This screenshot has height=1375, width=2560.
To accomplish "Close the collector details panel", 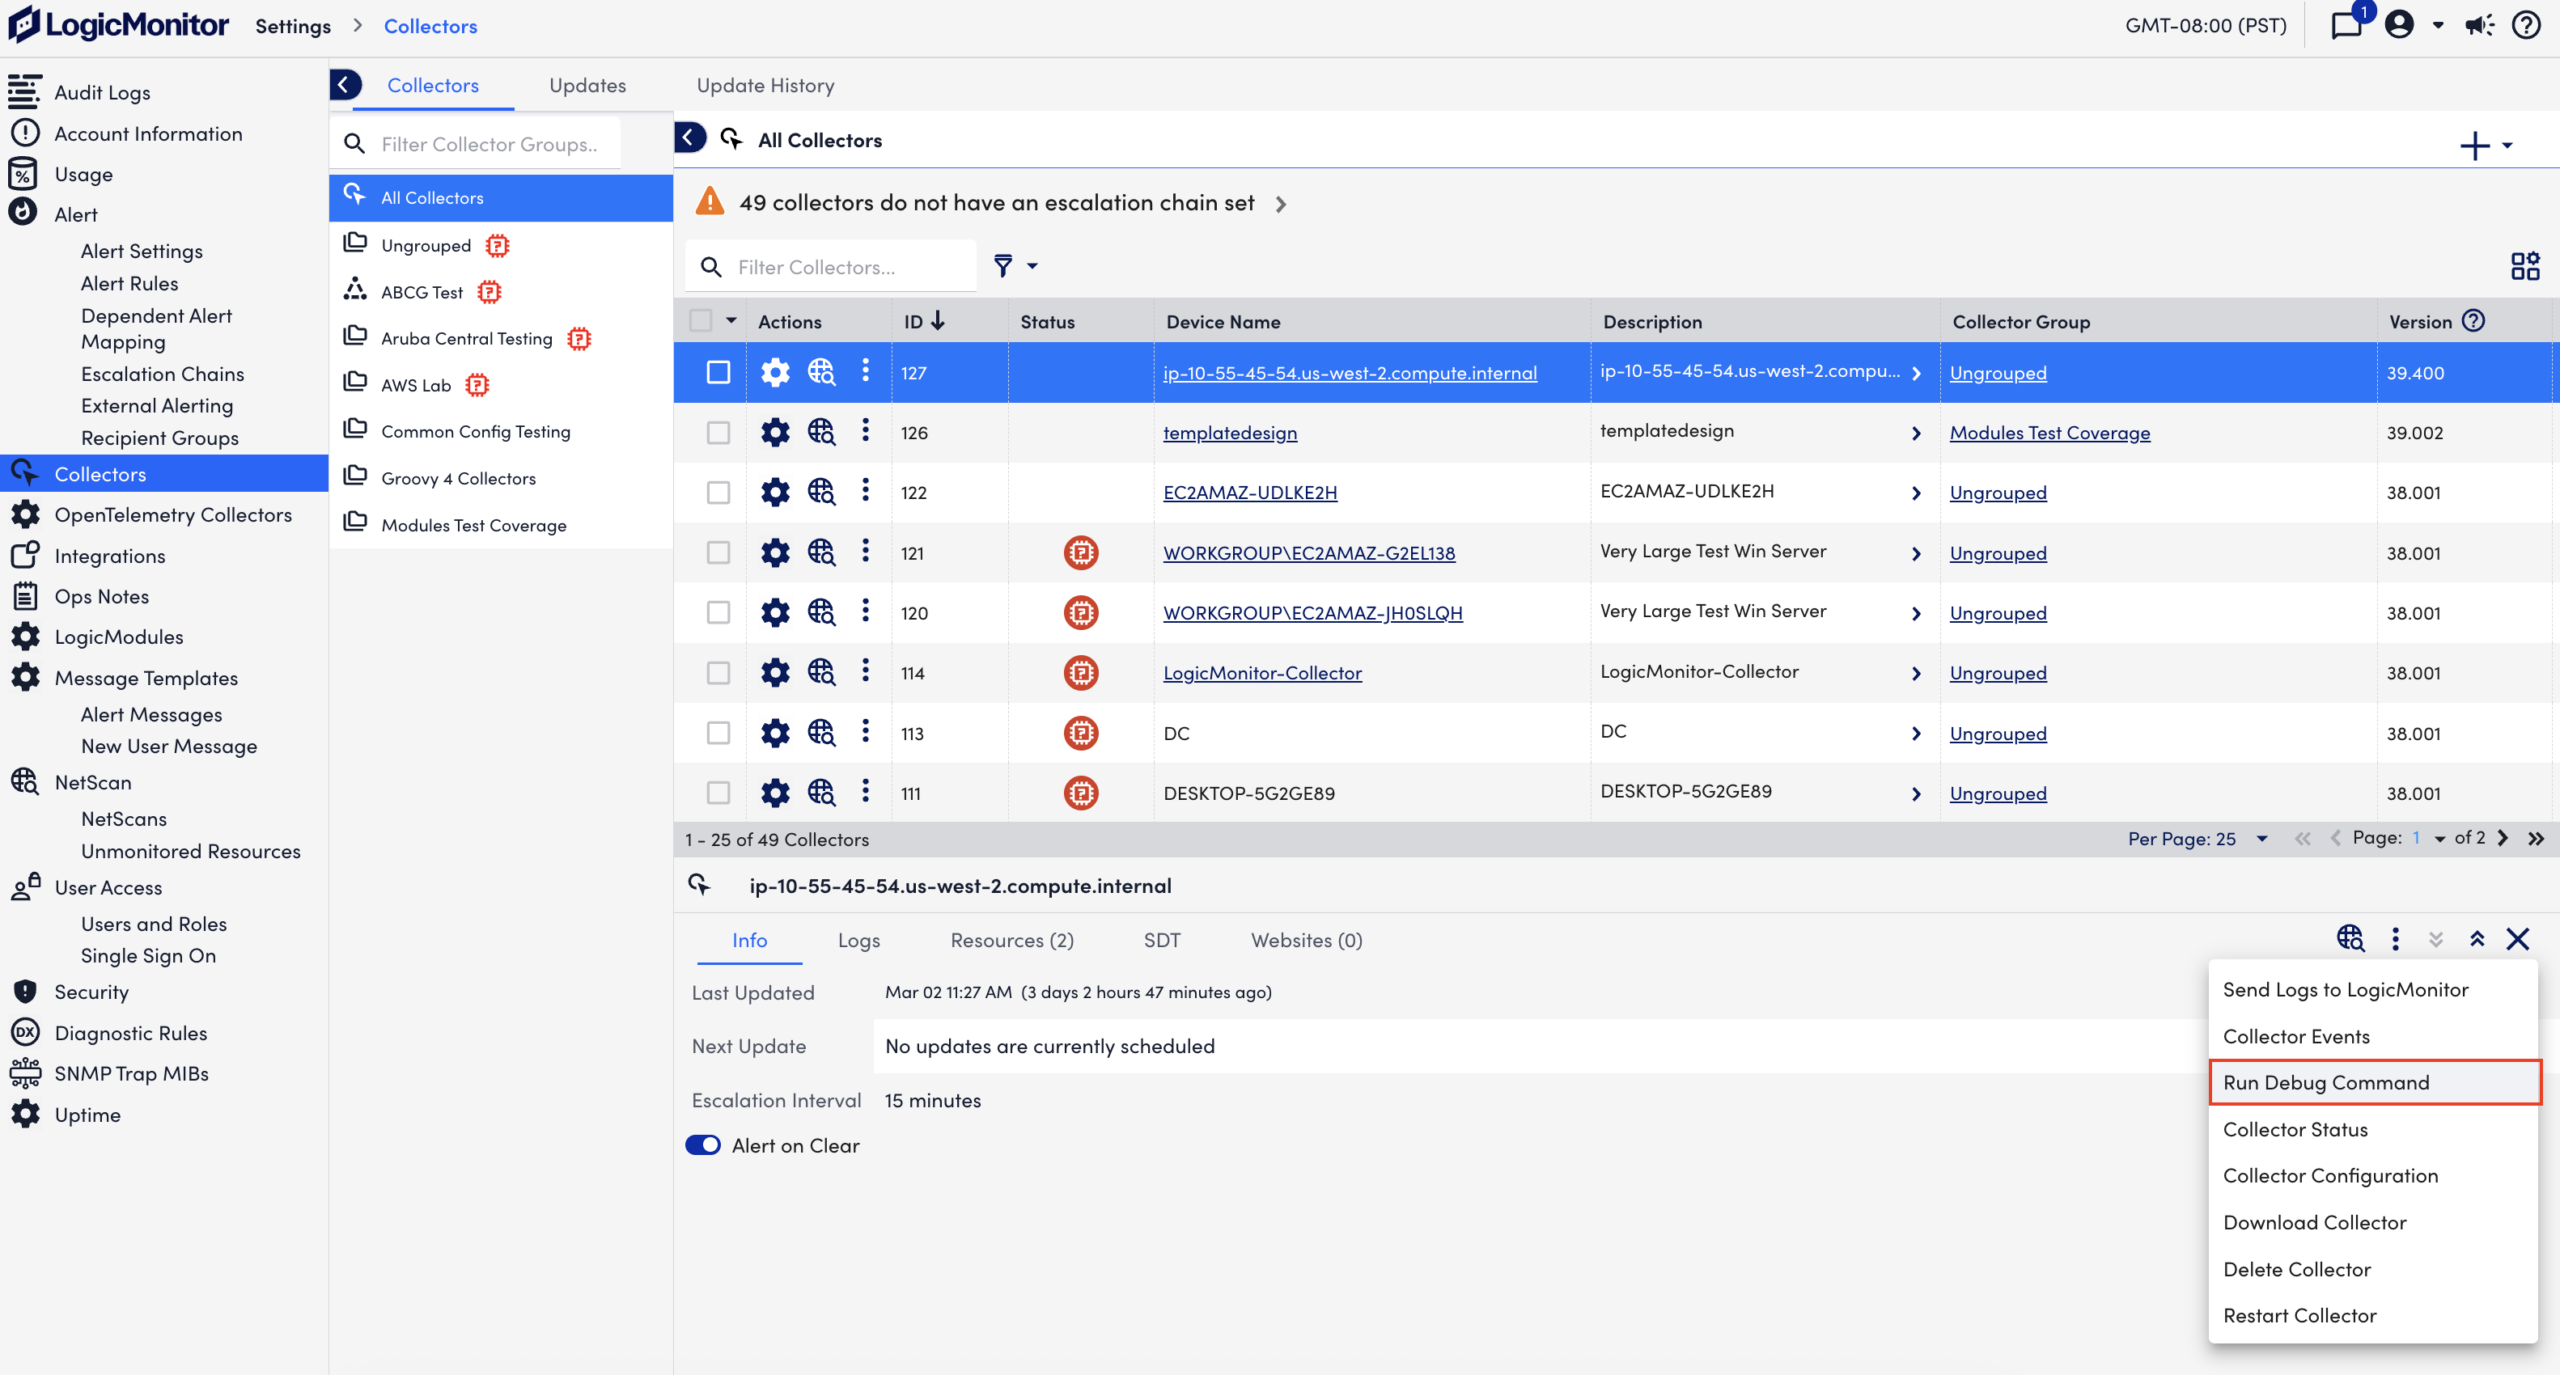I will click(x=2517, y=939).
